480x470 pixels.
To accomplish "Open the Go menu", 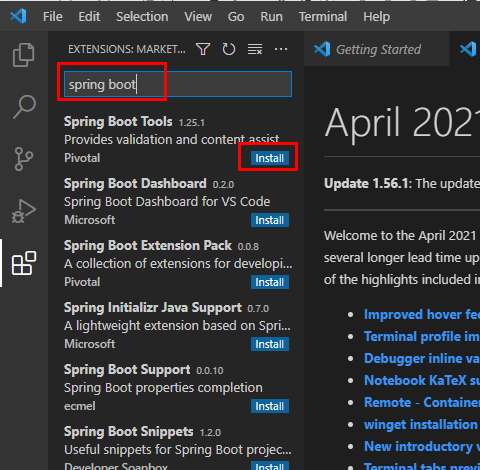I will point(236,17).
